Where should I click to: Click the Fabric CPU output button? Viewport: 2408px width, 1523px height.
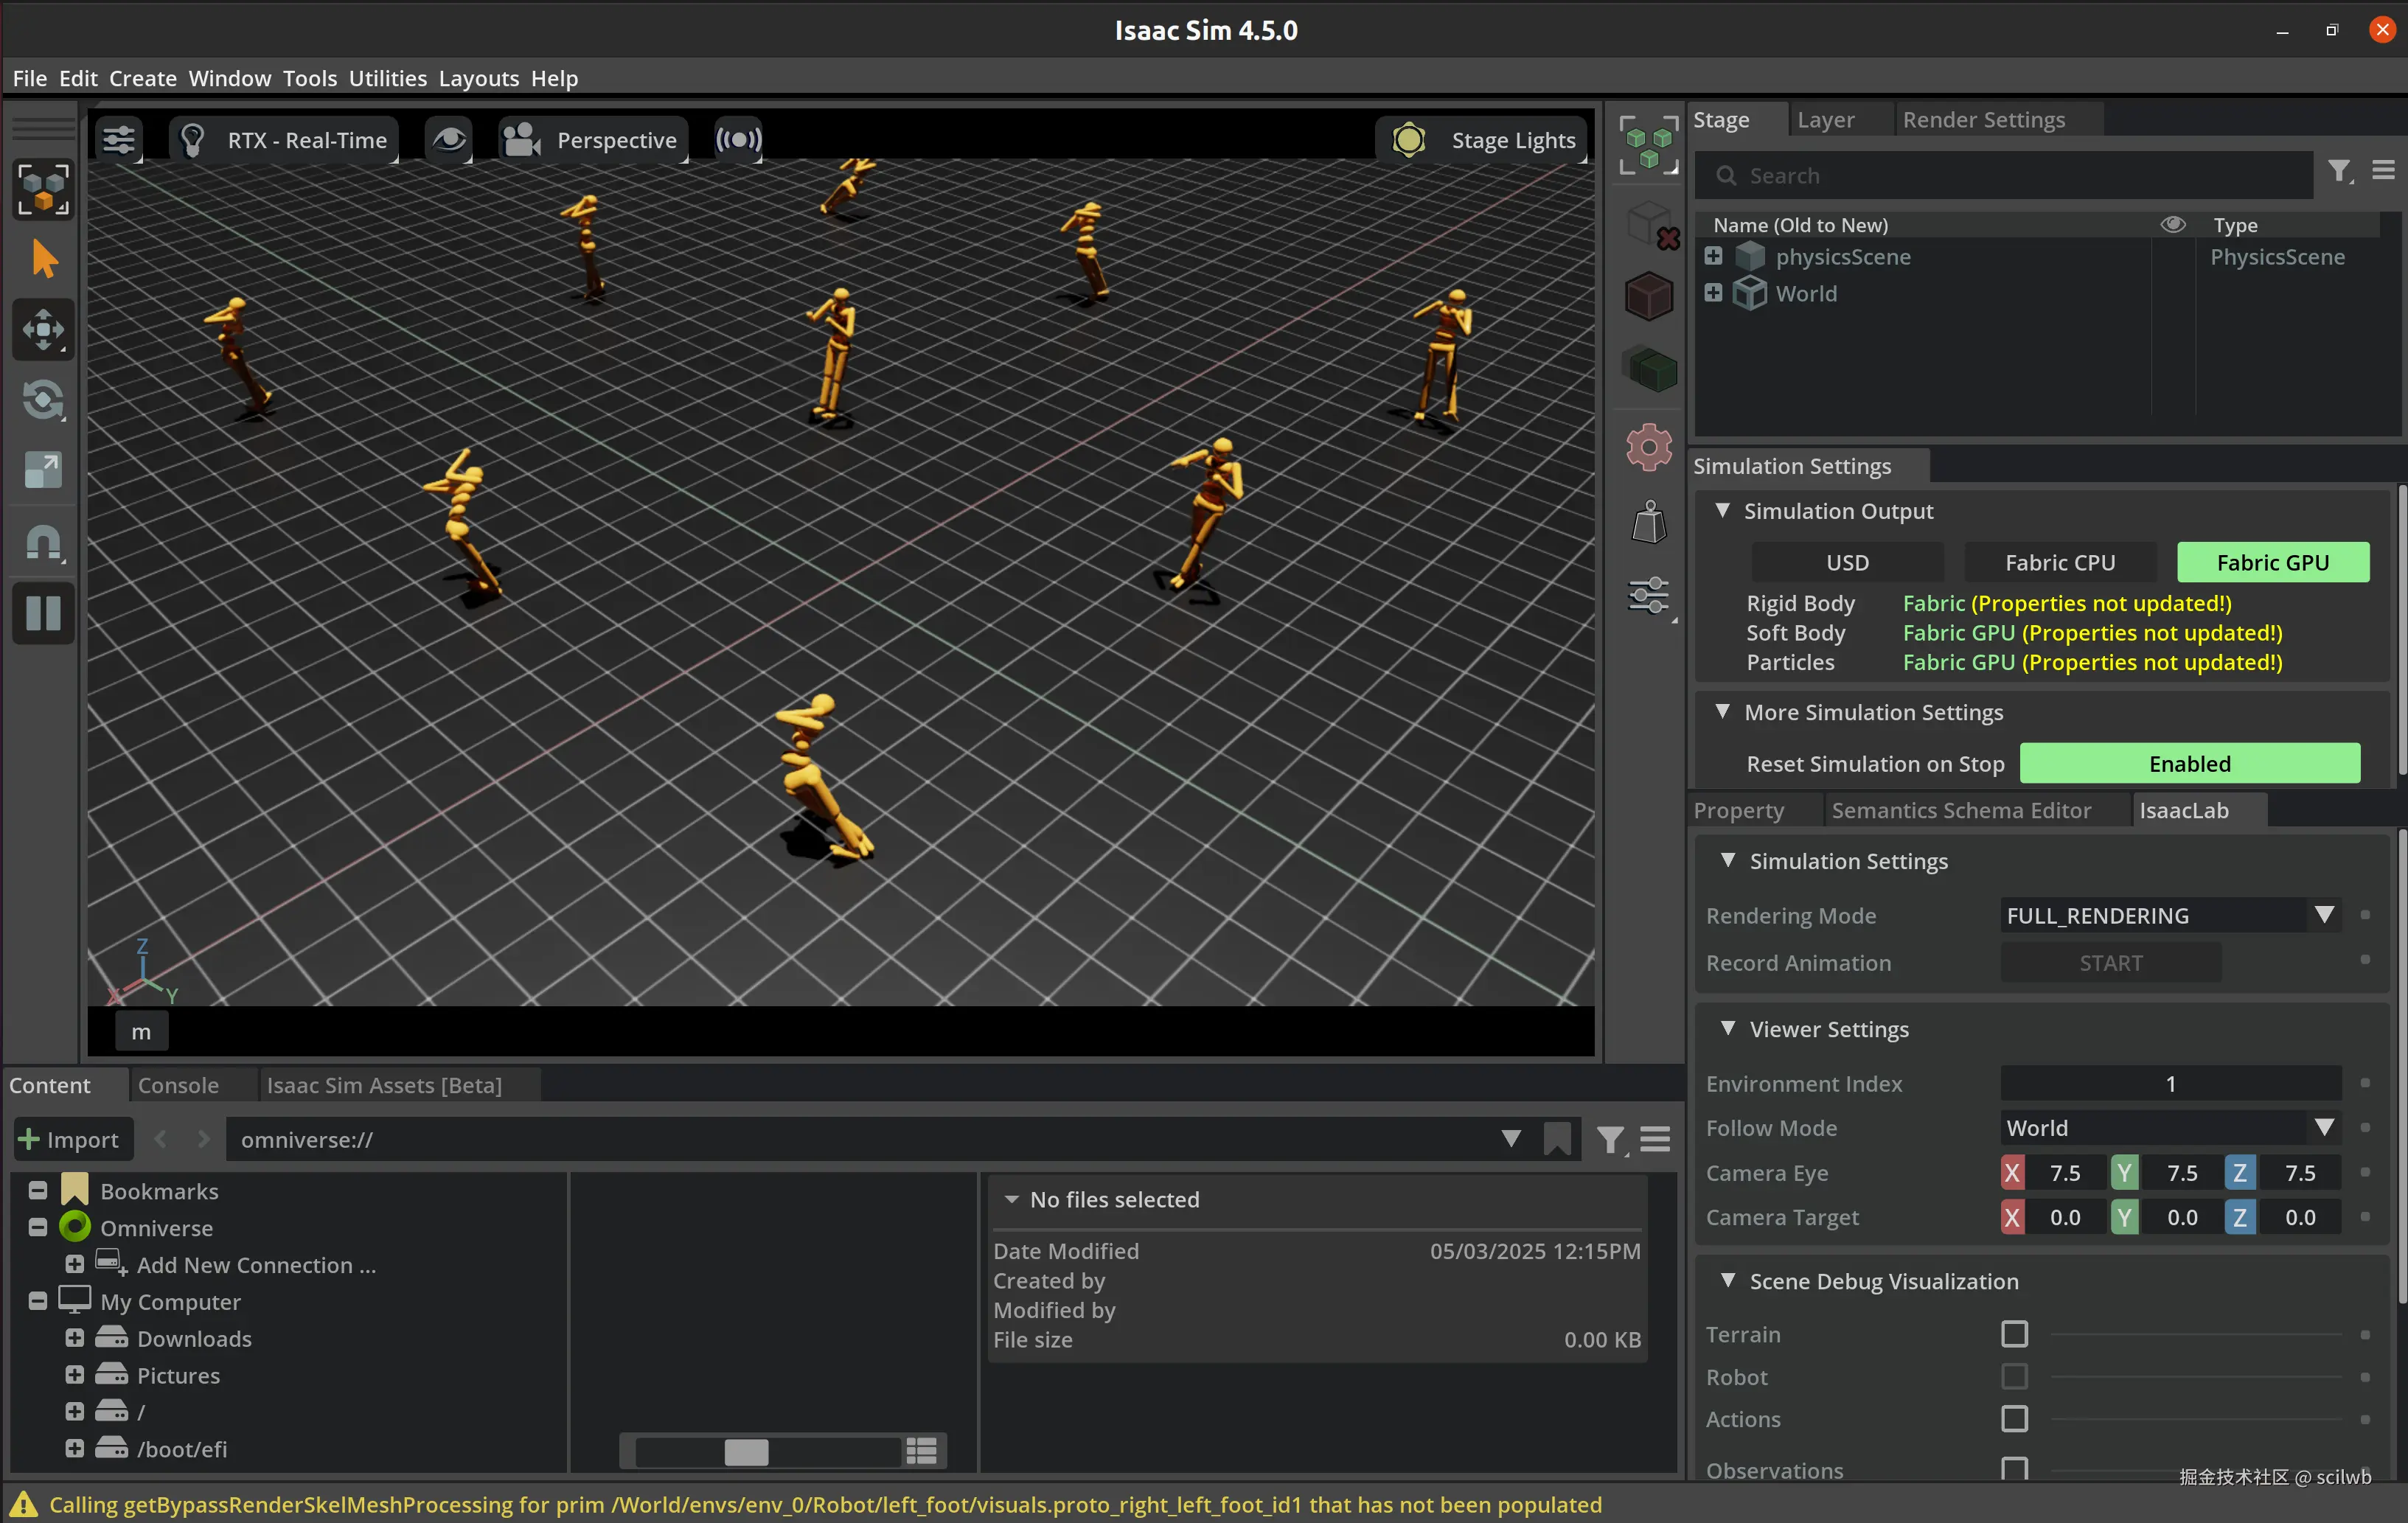tap(2059, 562)
